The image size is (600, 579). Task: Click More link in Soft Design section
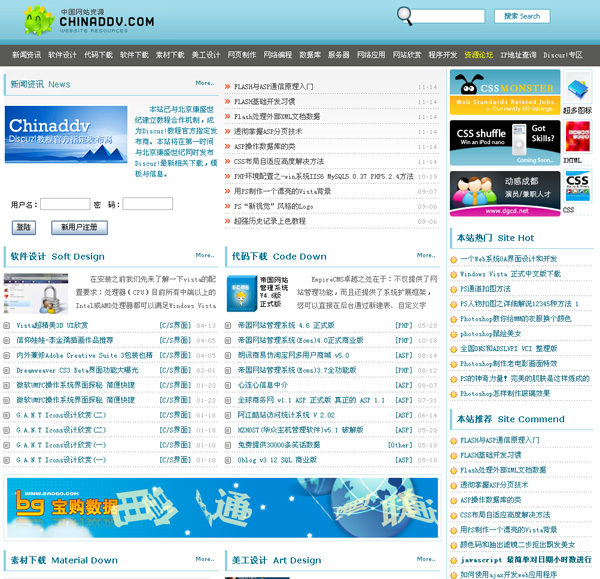(205, 255)
